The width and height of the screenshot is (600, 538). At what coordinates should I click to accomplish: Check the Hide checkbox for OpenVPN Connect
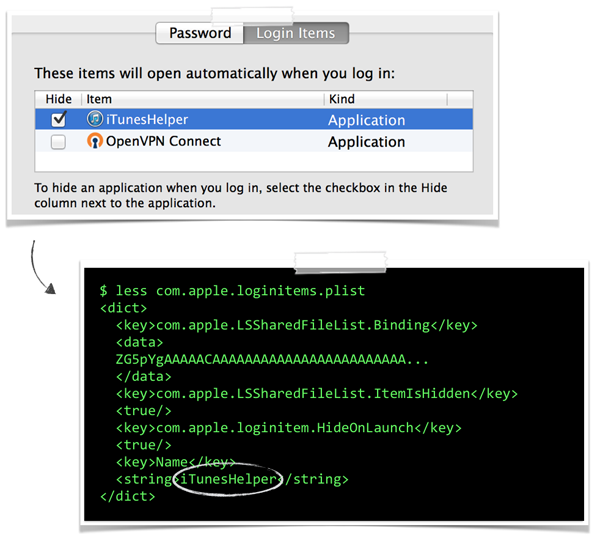pyautogui.click(x=58, y=142)
